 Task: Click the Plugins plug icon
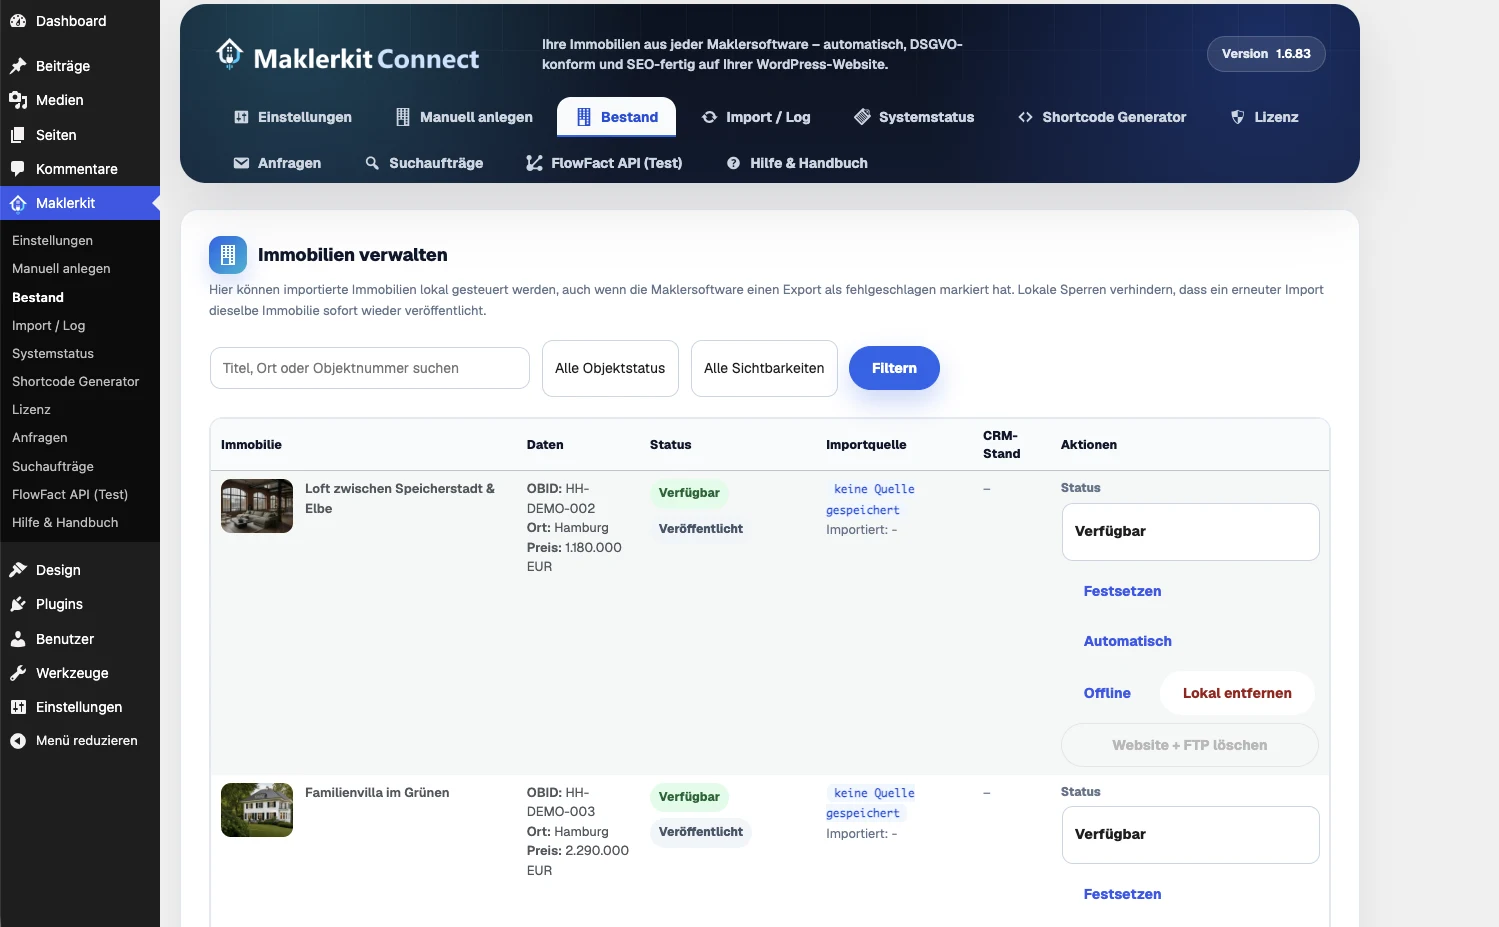pos(18,604)
